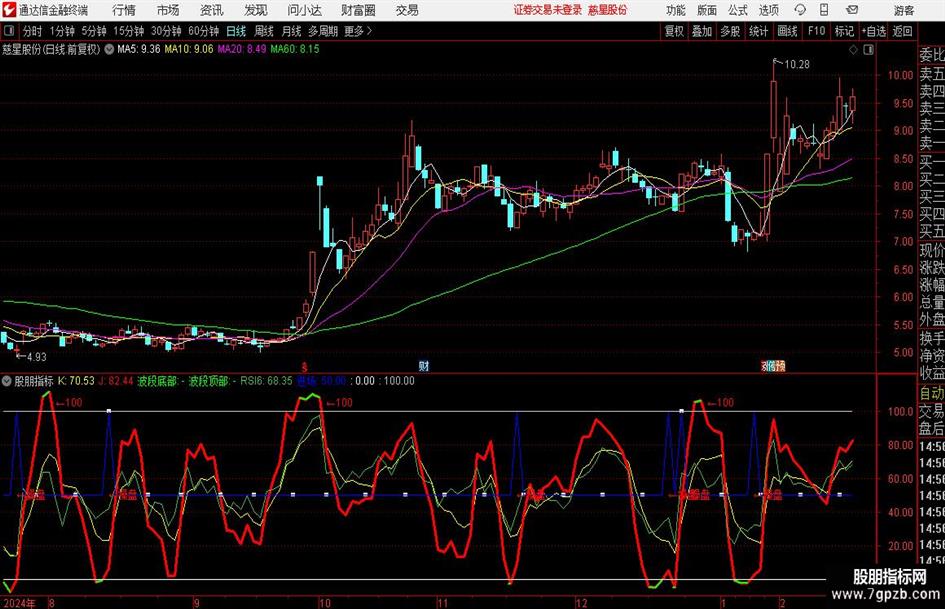
Task: Click the mobile phone icon
Action: pos(824,10)
